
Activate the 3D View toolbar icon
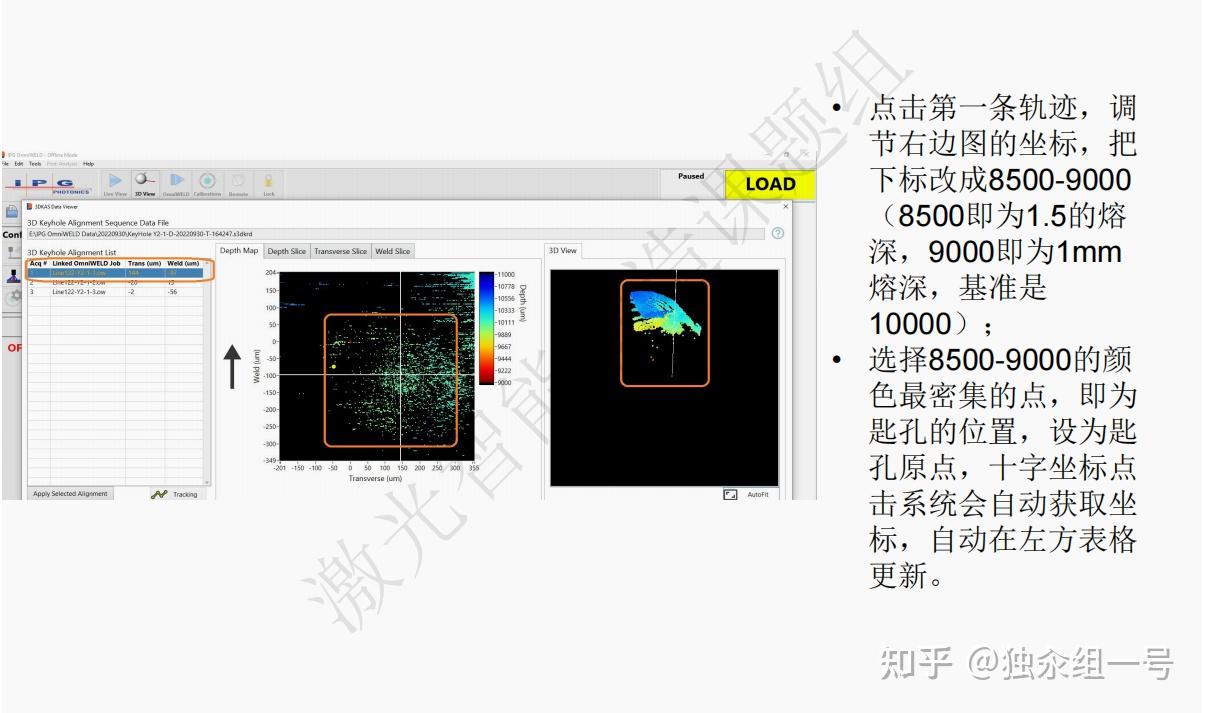click(145, 182)
